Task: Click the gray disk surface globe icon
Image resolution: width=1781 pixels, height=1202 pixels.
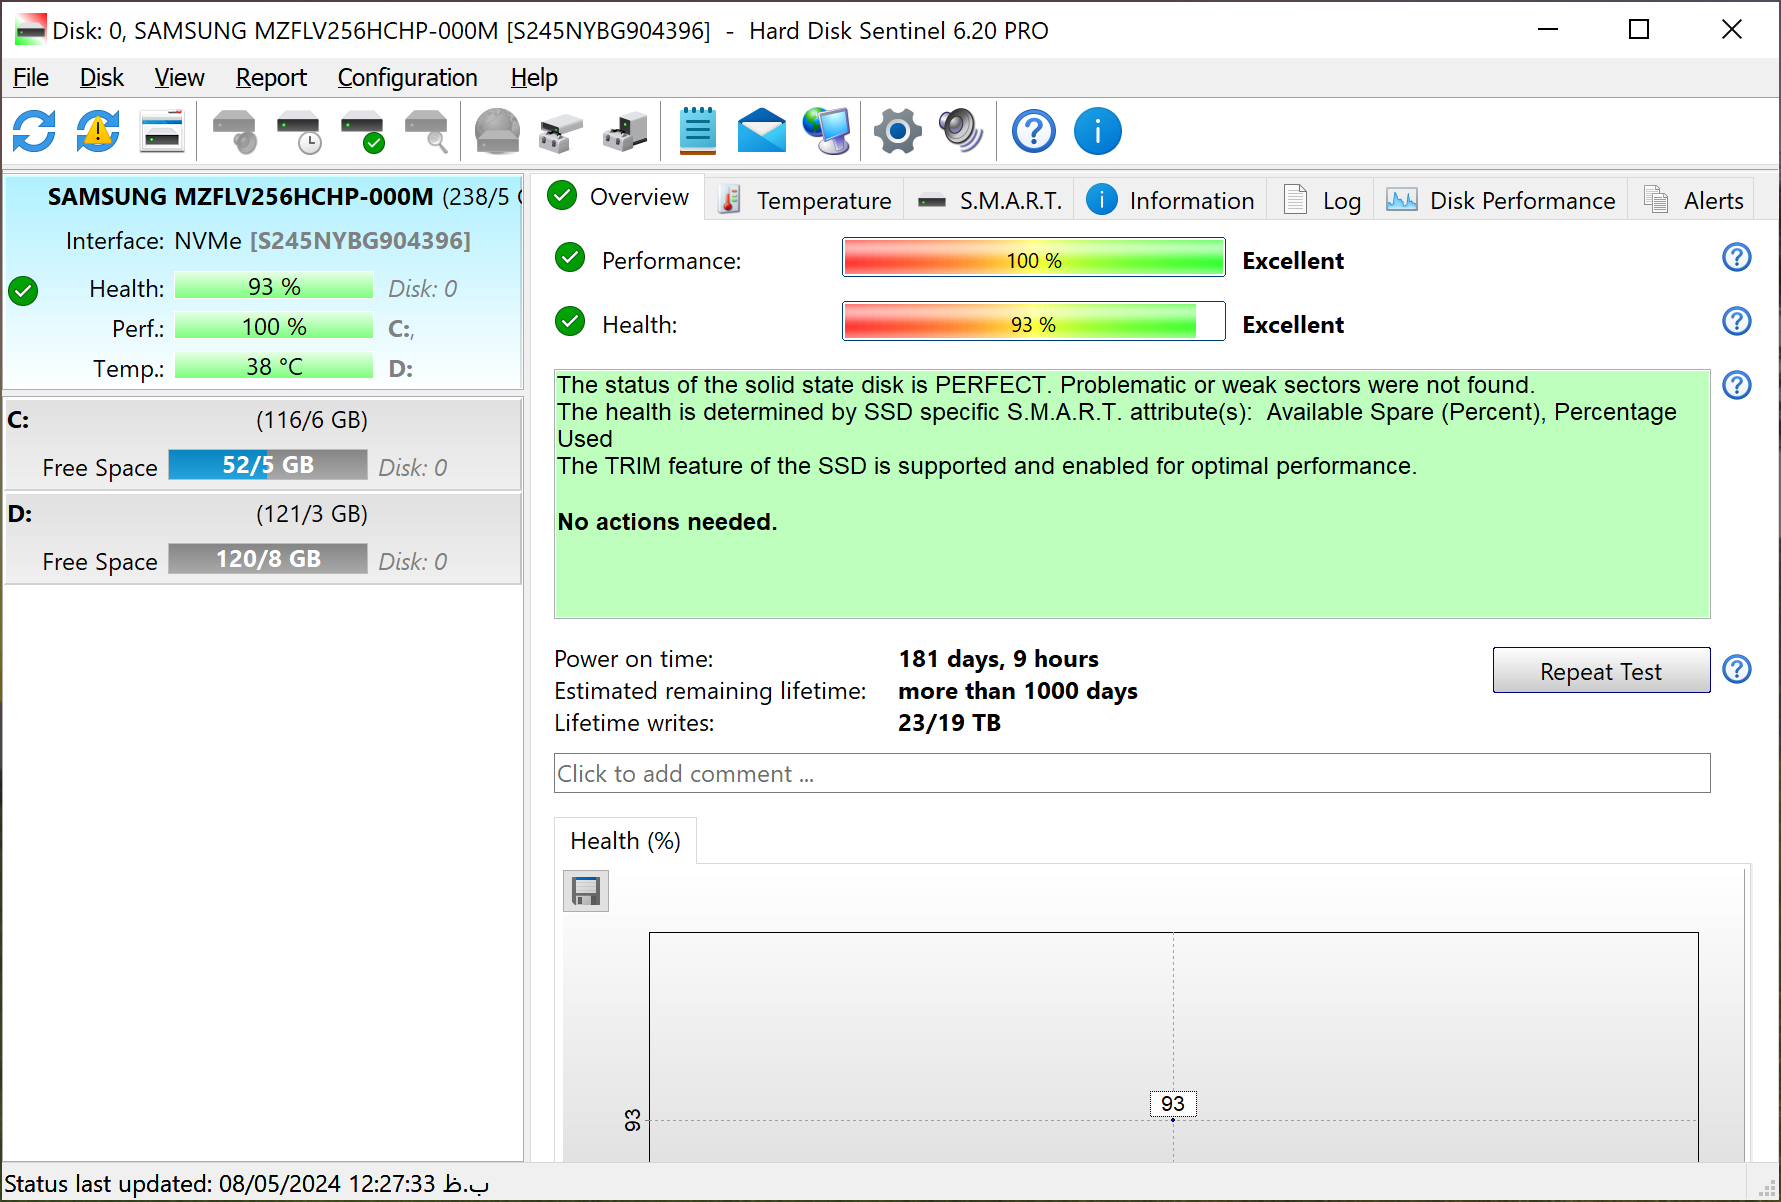Action: [497, 131]
